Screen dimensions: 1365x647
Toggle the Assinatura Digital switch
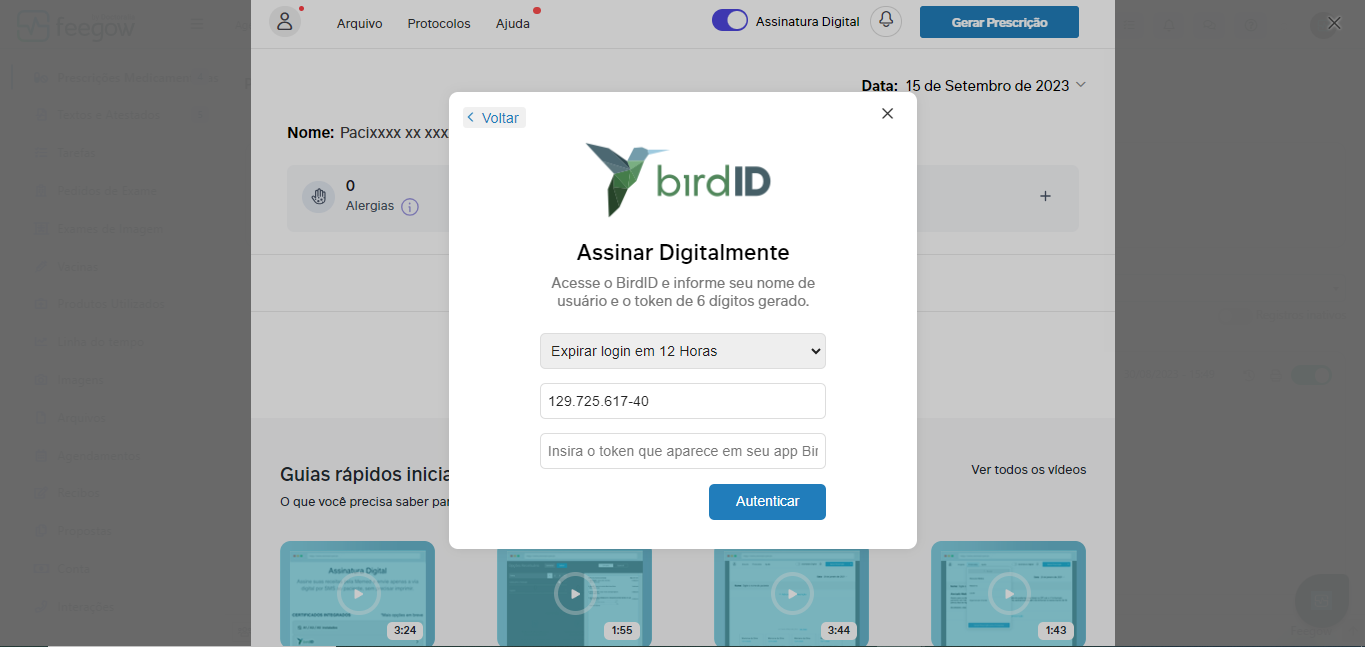point(730,20)
